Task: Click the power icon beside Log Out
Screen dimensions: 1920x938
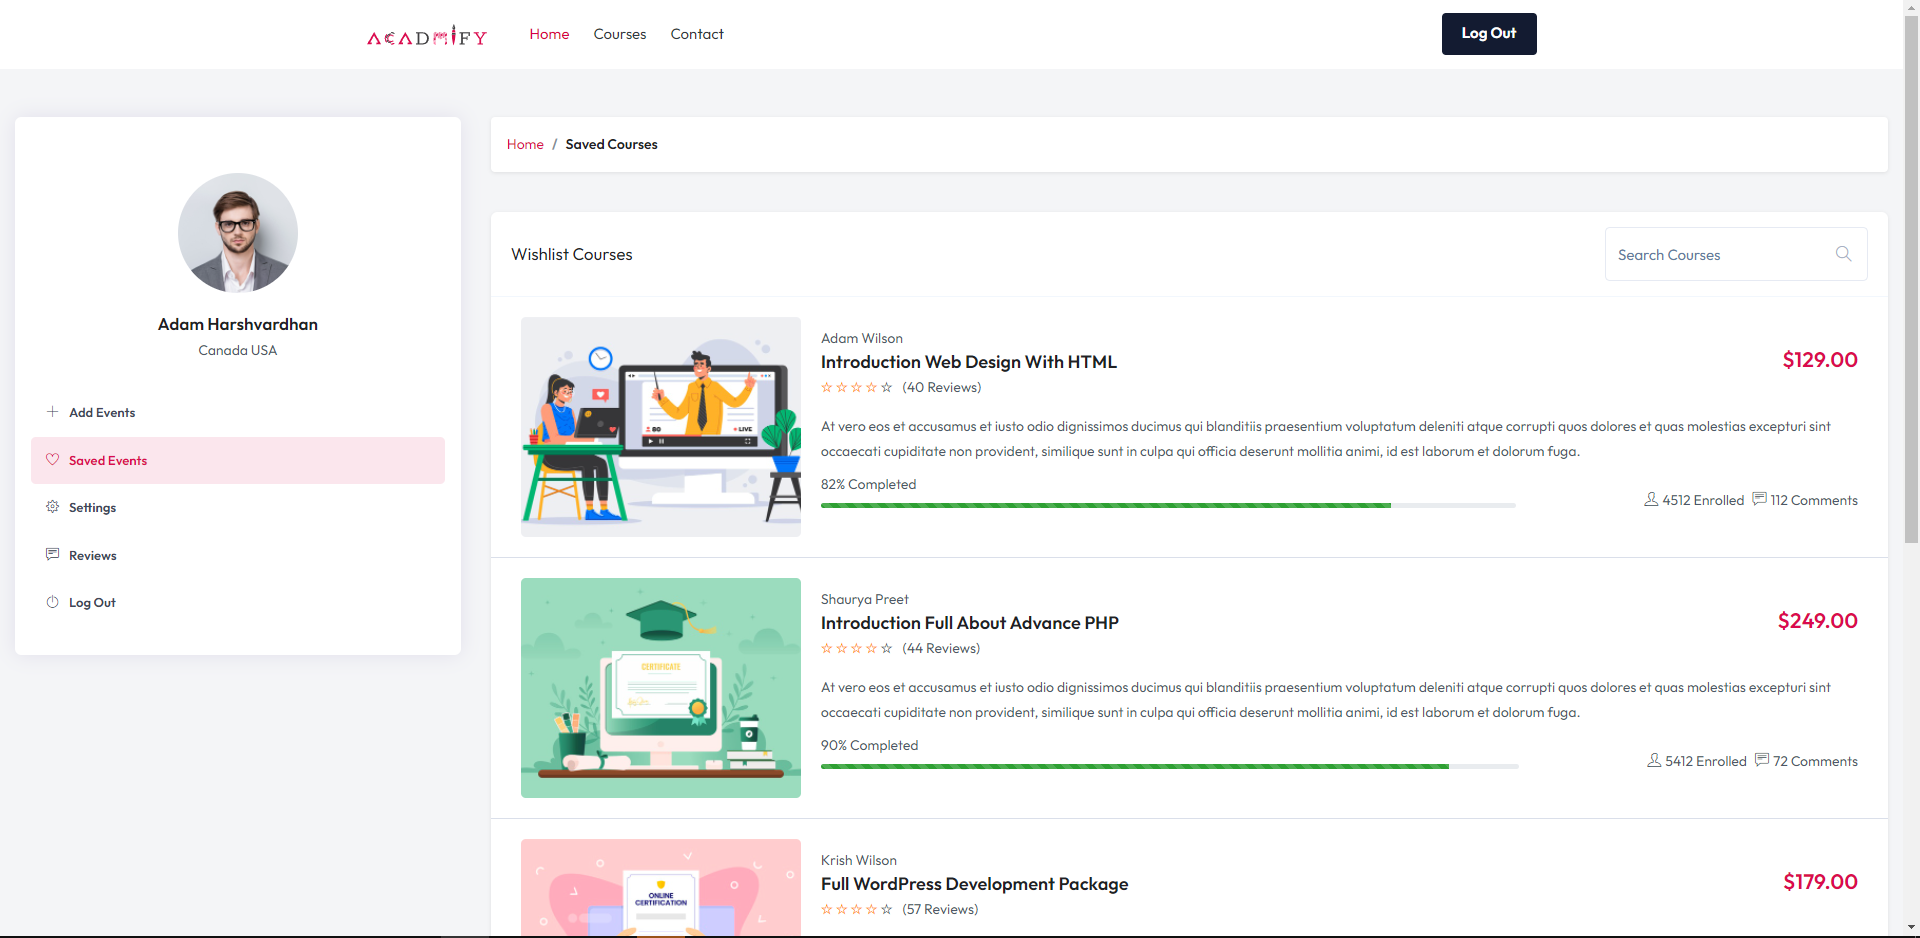Action: pyautogui.click(x=52, y=602)
